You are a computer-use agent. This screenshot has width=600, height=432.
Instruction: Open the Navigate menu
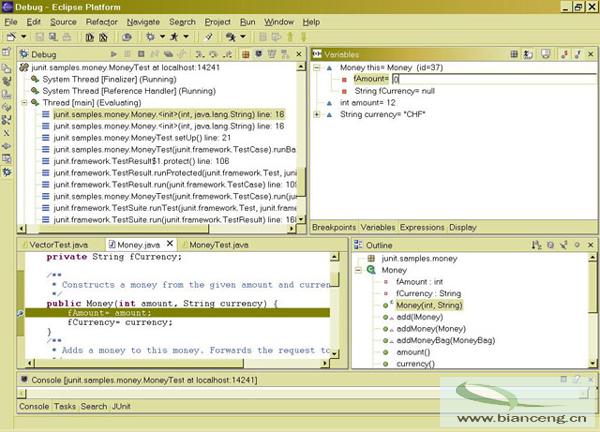[143, 22]
